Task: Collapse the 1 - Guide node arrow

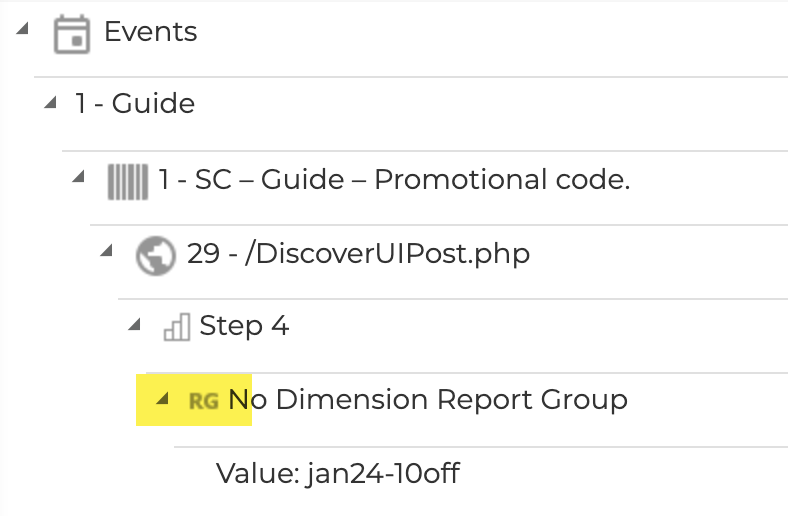Action: click(x=50, y=102)
